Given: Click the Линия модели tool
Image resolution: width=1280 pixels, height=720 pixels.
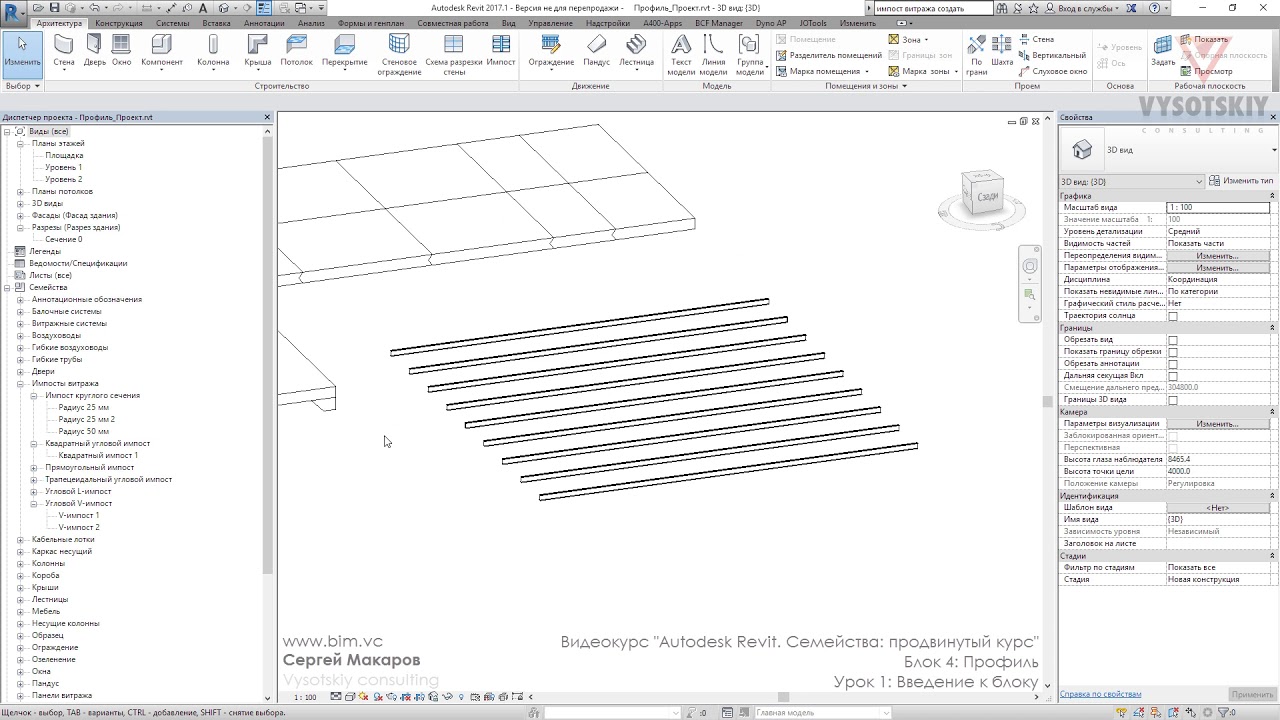Looking at the screenshot, I should tap(714, 55).
